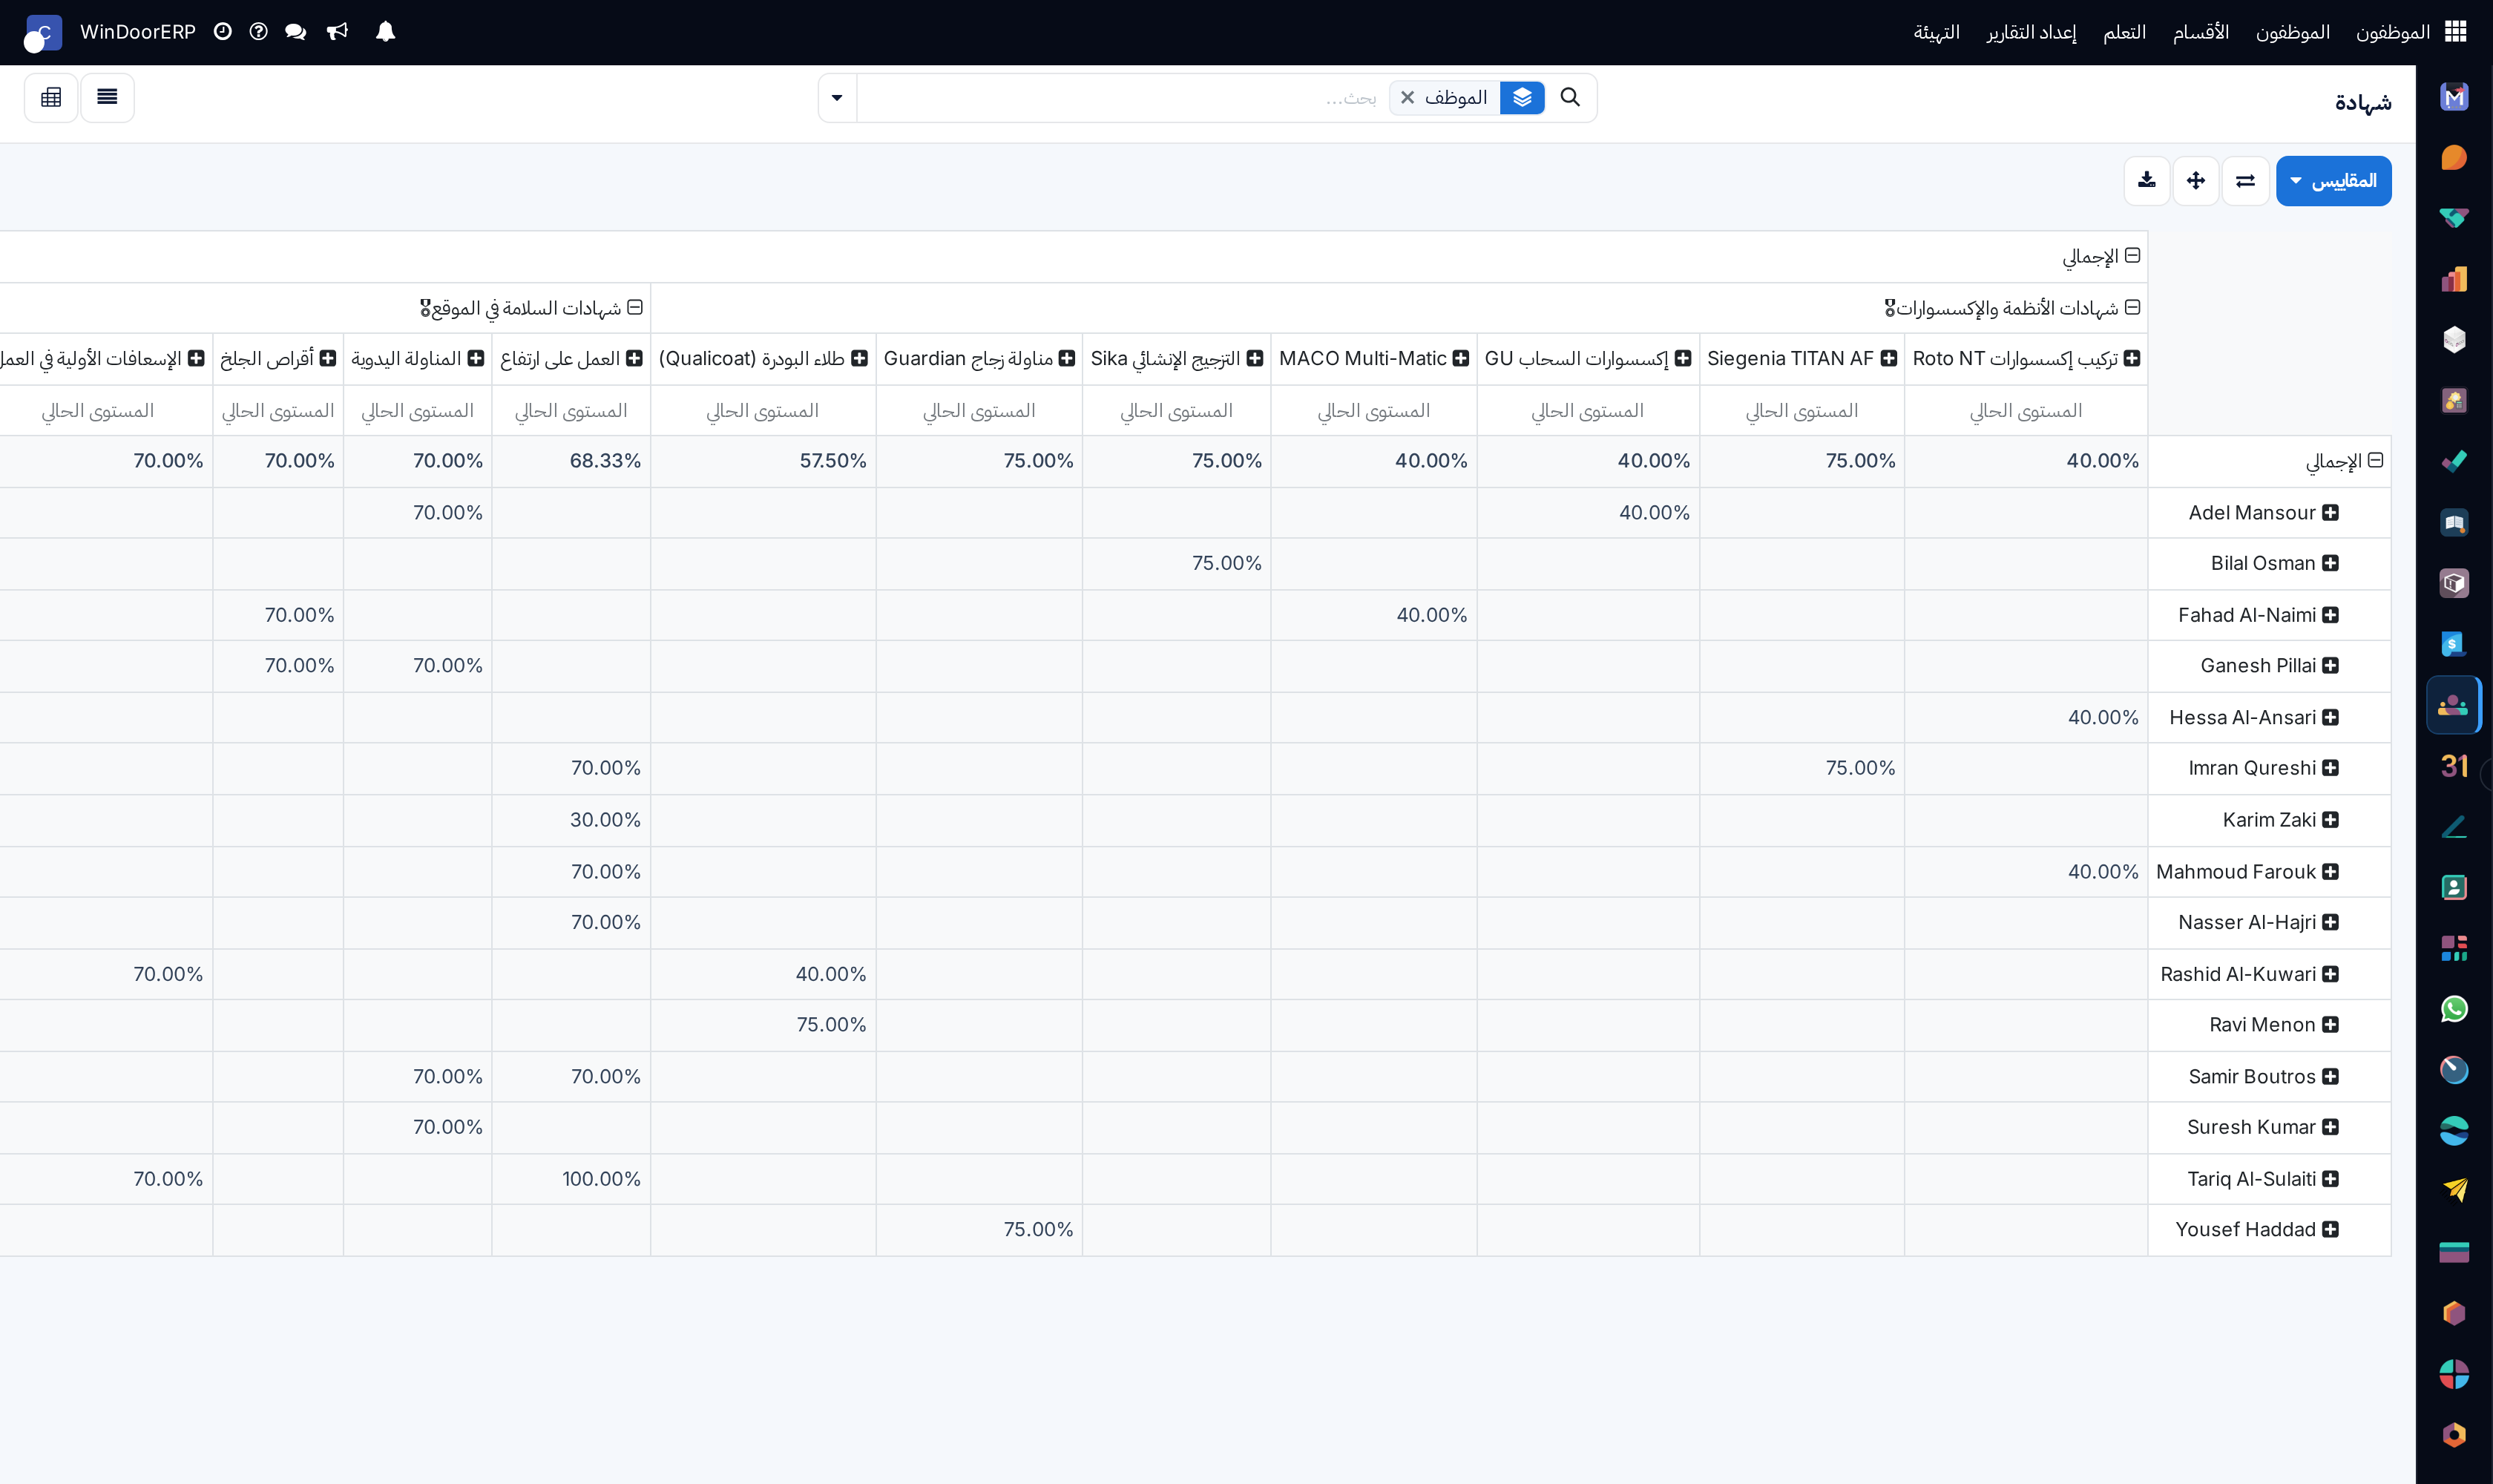Open the apps grid menu icon

click(2455, 32)
